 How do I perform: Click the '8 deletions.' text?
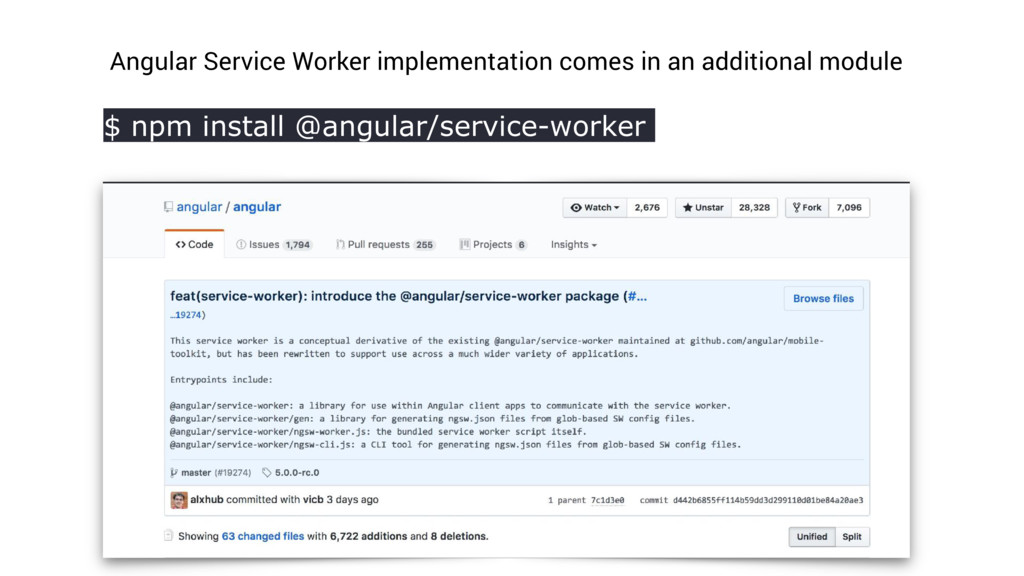(x=459, y=536)
